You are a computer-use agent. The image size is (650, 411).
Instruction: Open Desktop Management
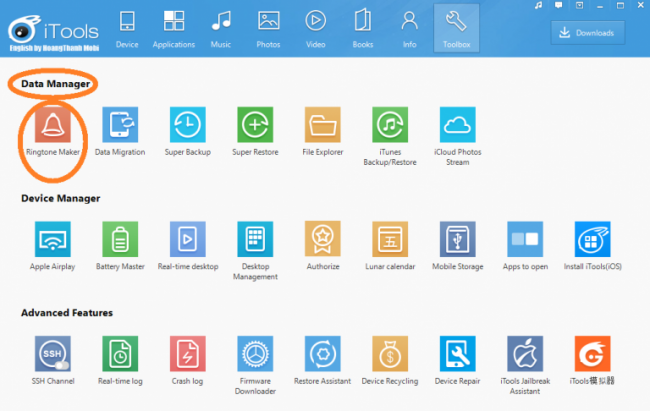tap(255, 239)
